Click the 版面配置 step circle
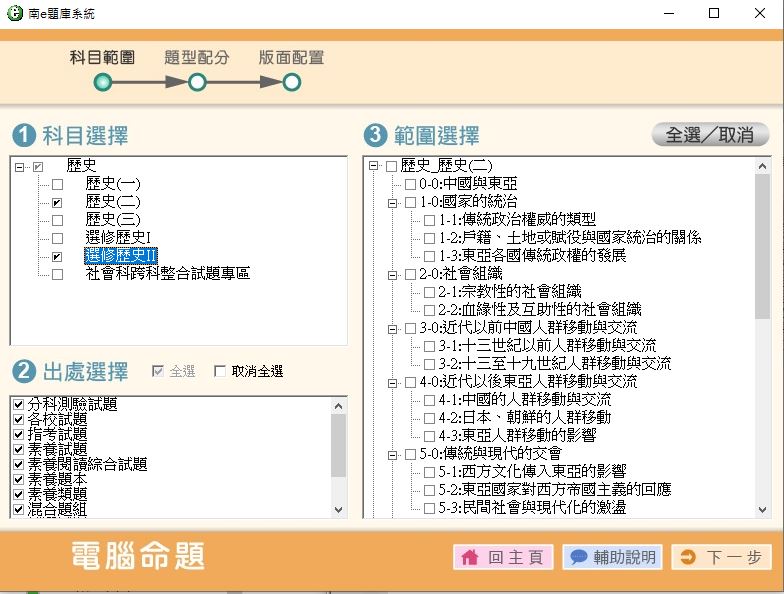Image resolution: width=784 pixels, height=594 pixels. coord(291,82)
